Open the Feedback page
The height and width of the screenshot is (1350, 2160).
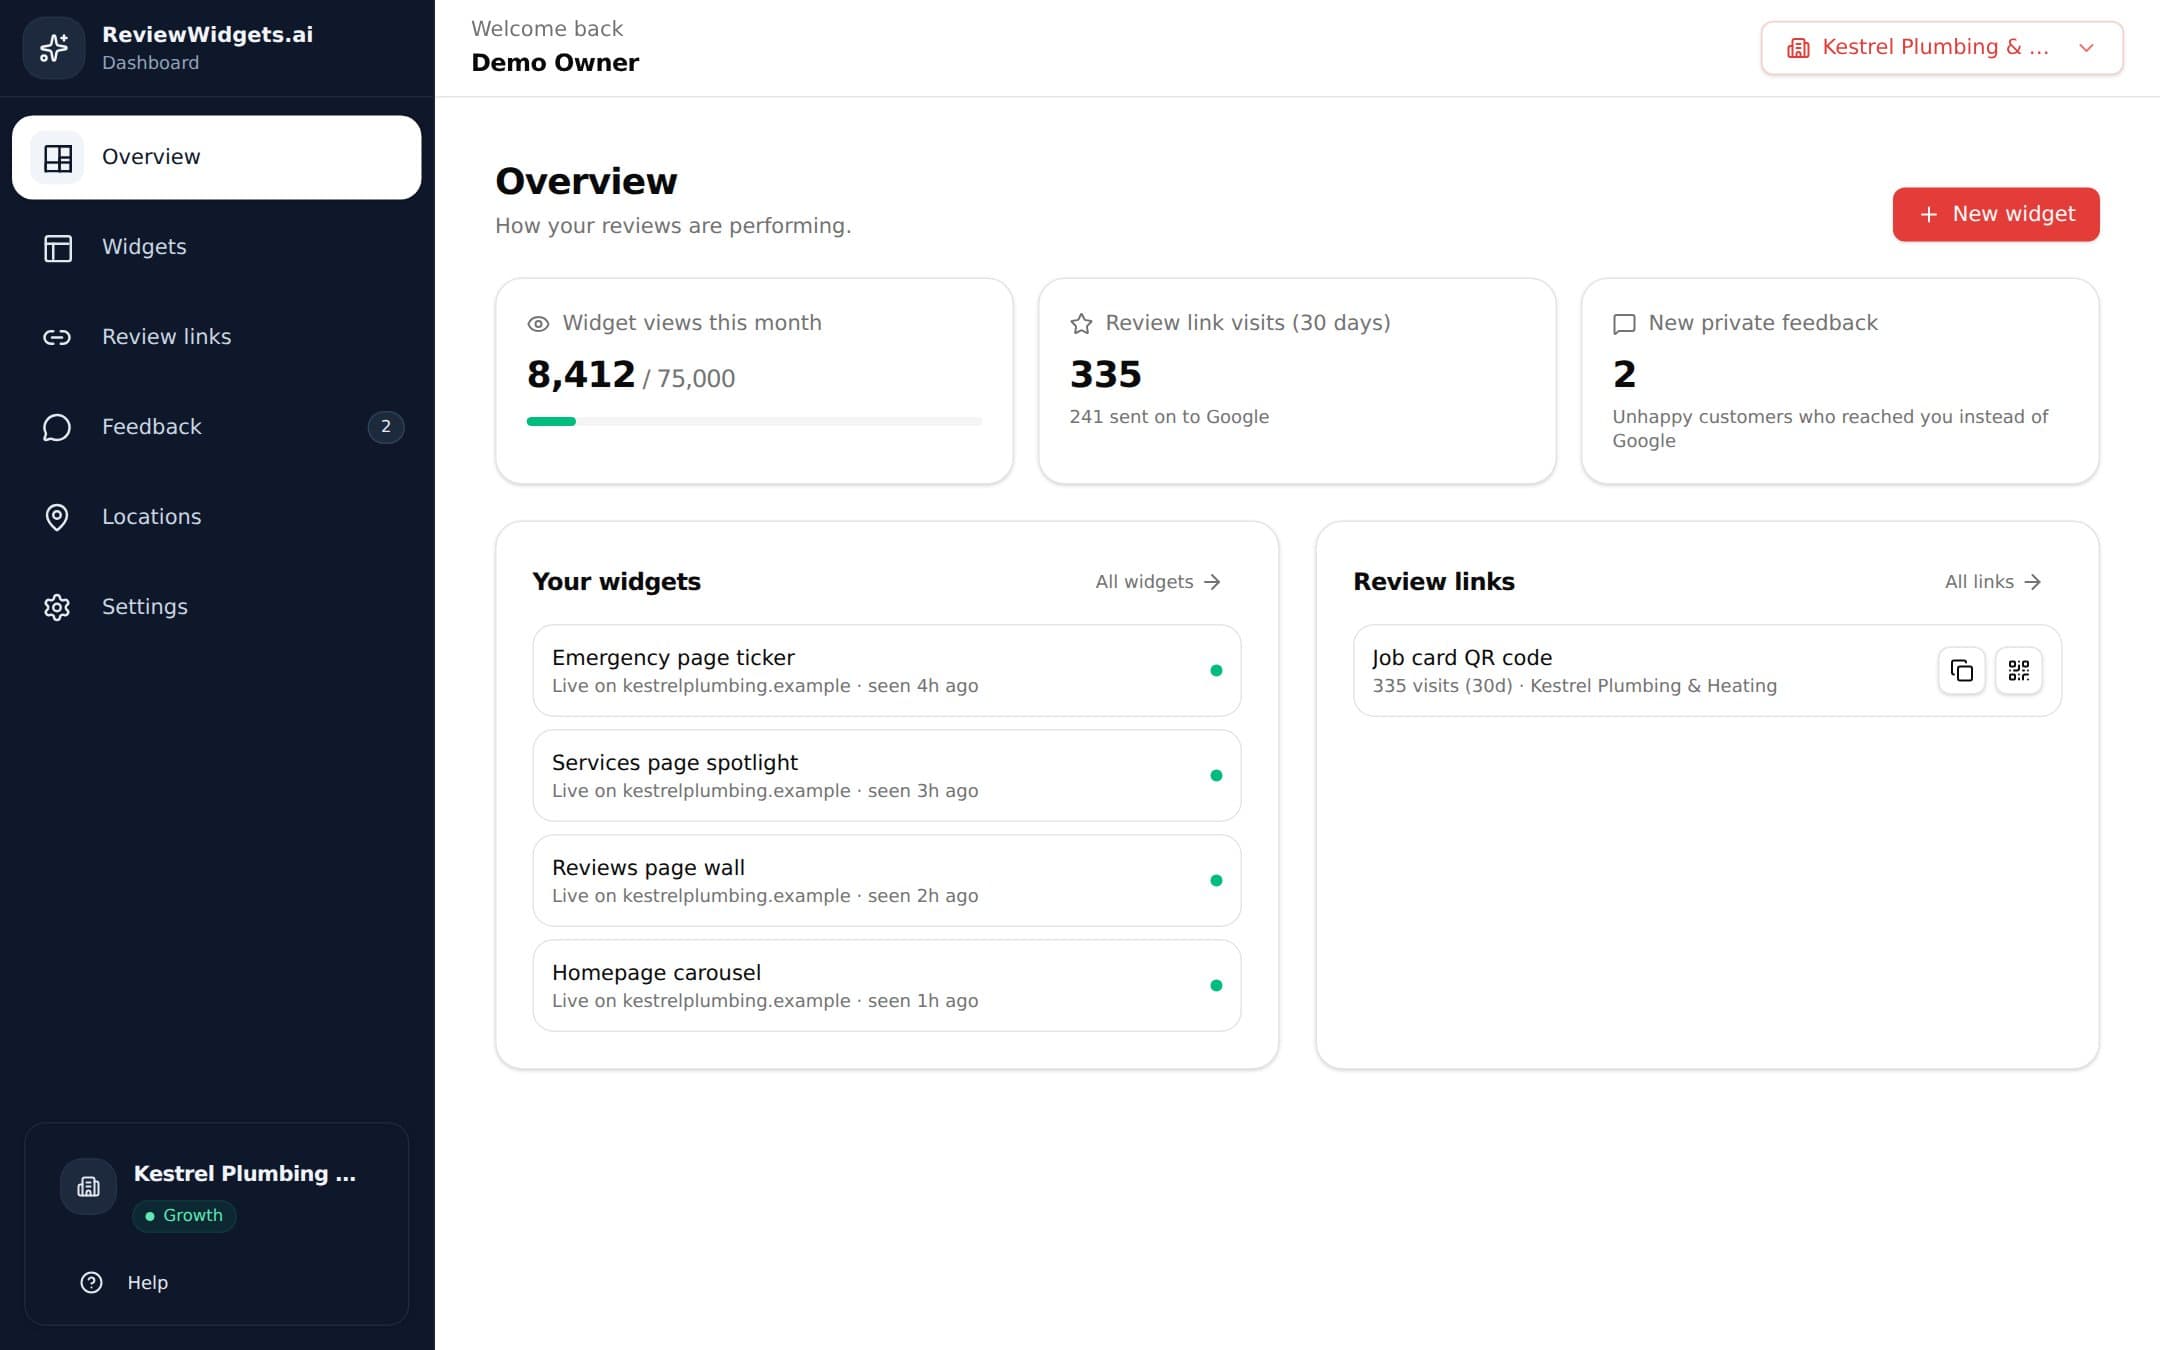pos(217,428)
